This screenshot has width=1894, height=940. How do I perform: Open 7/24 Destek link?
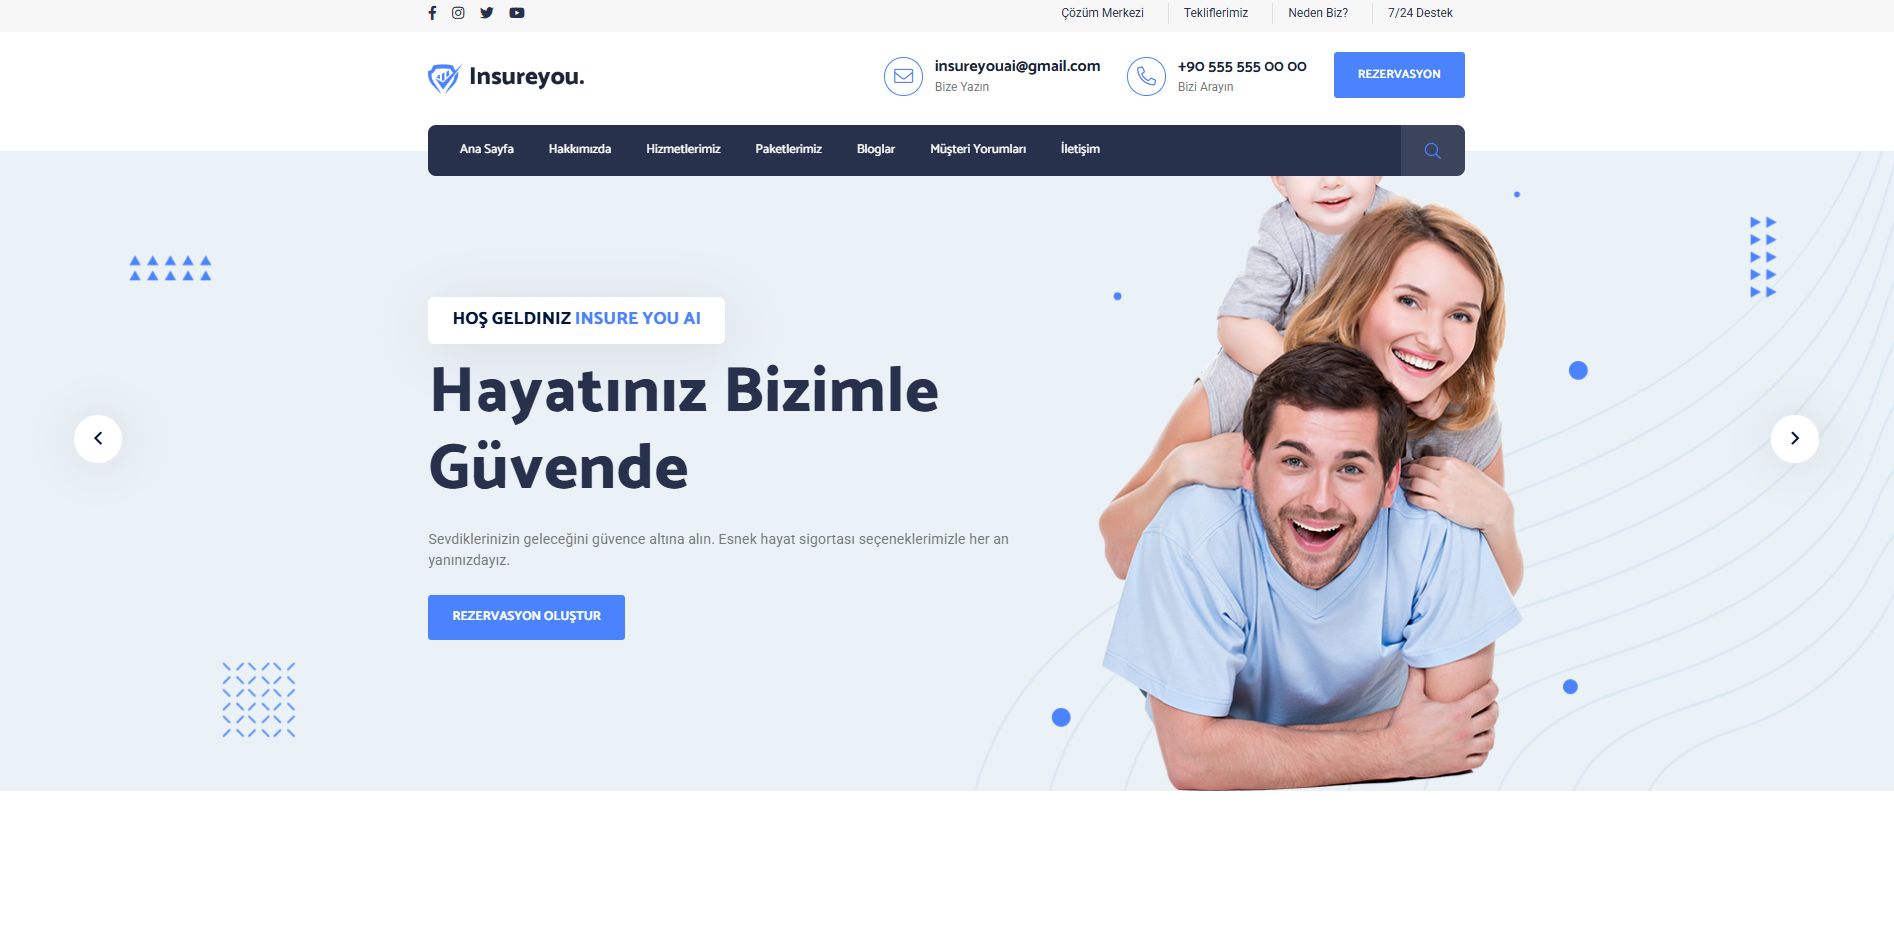[1420, 13]
